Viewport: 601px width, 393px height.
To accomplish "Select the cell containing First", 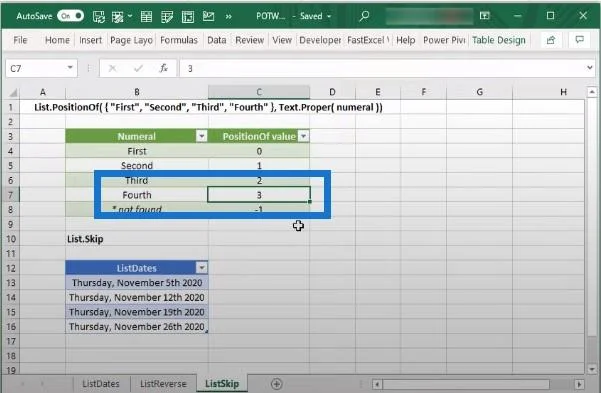I will [137, 151].
